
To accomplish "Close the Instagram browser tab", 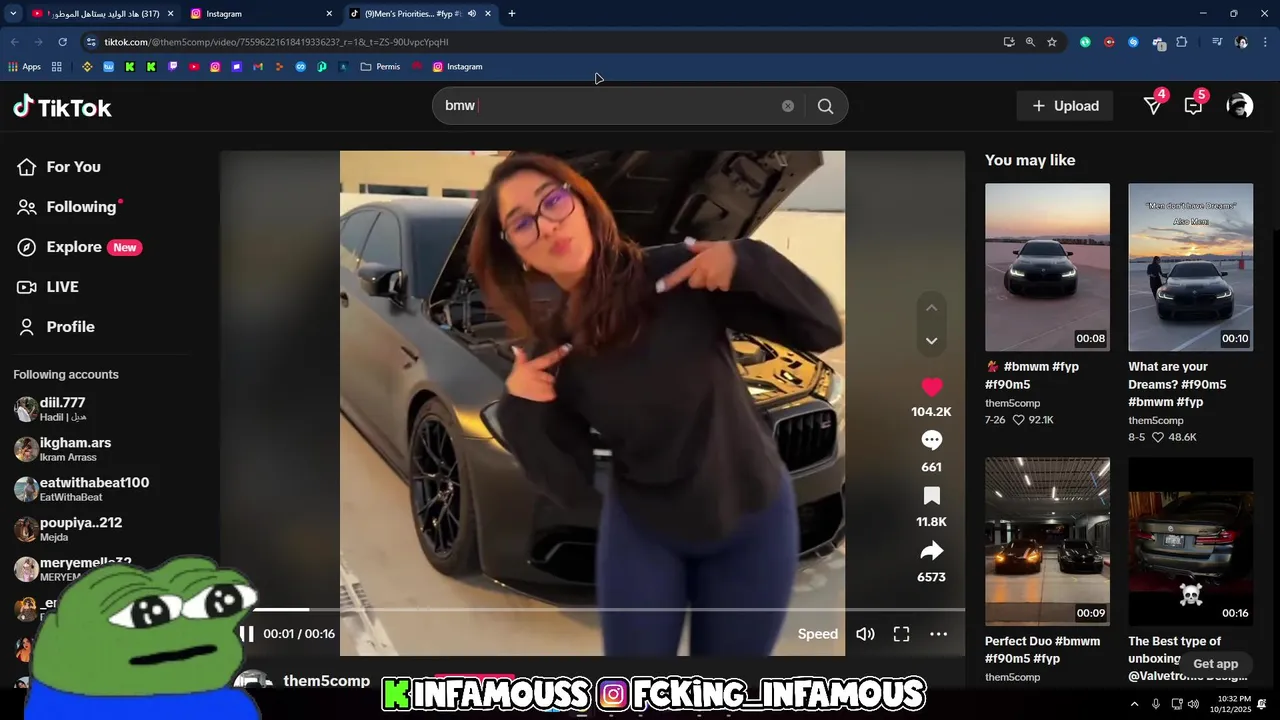I will tap(329, 14).
